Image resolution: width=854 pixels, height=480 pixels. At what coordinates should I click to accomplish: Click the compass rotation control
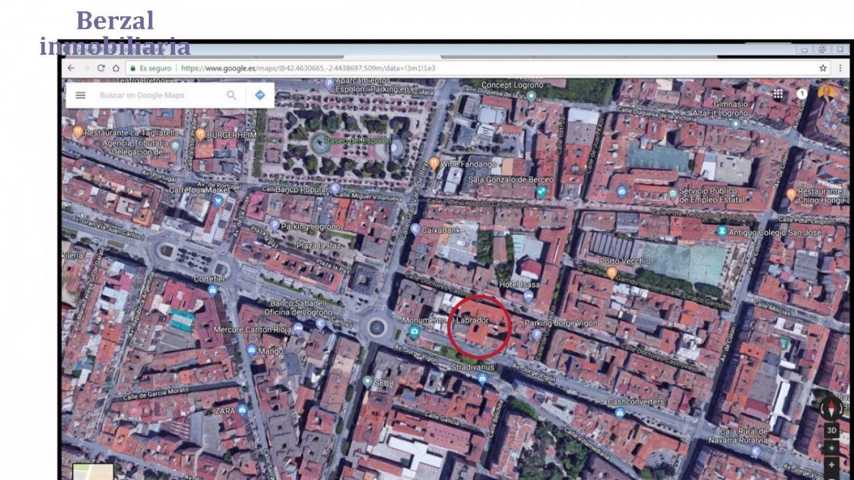point(830,407)
